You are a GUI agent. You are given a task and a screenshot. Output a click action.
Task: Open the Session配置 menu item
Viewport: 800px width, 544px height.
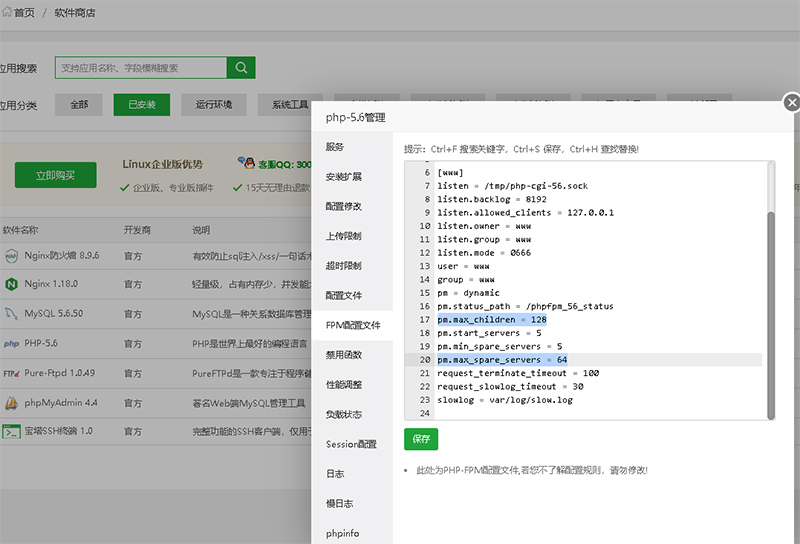coord(351,444)
